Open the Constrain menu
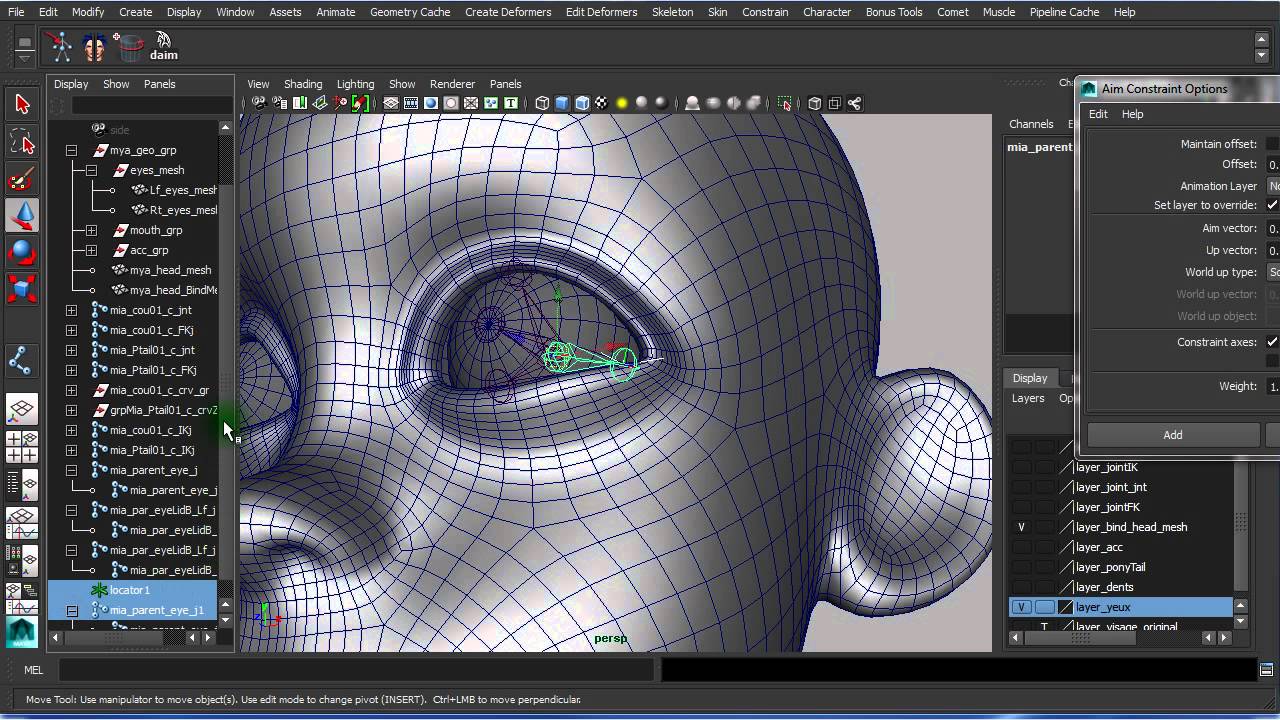The image size is (1280, 720). point(764,12)
